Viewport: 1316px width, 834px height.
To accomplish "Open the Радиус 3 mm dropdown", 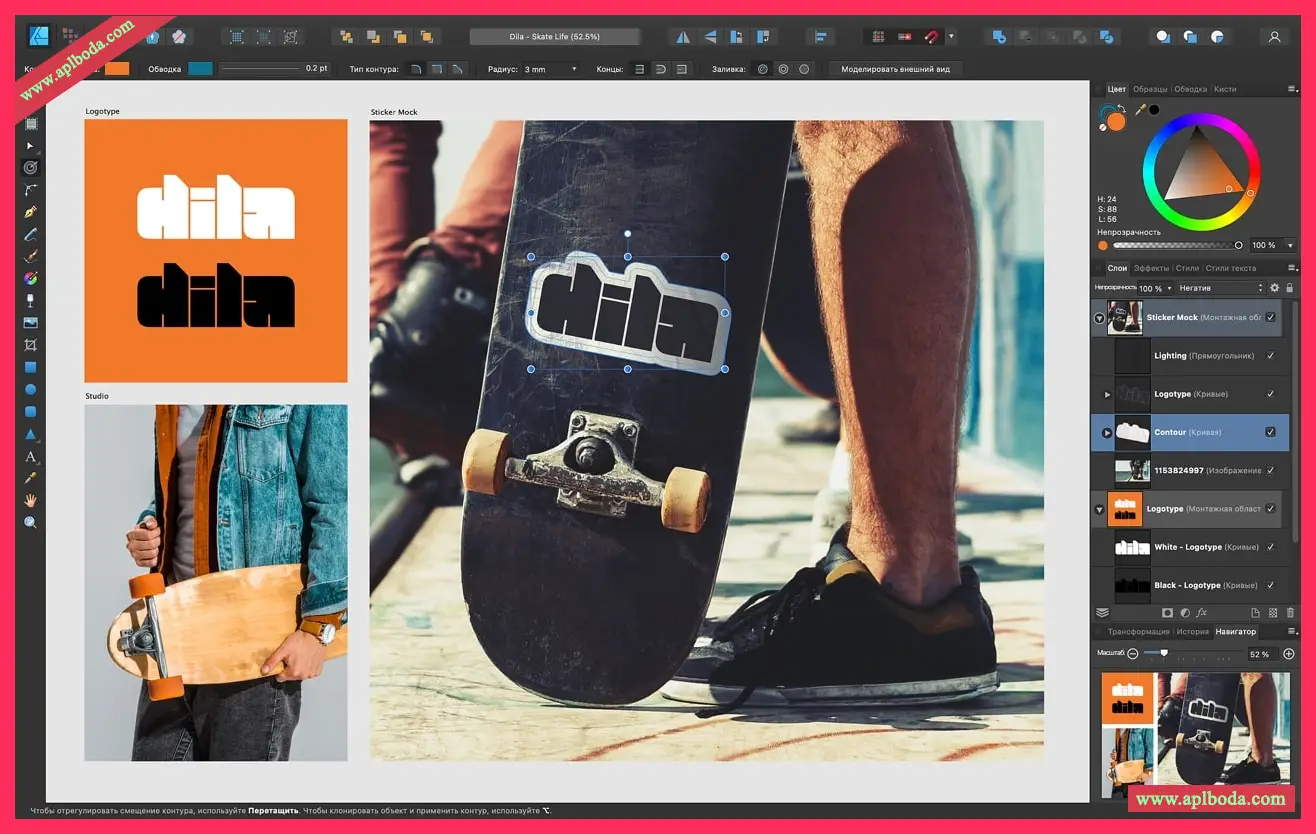I will tap(551, 69).
